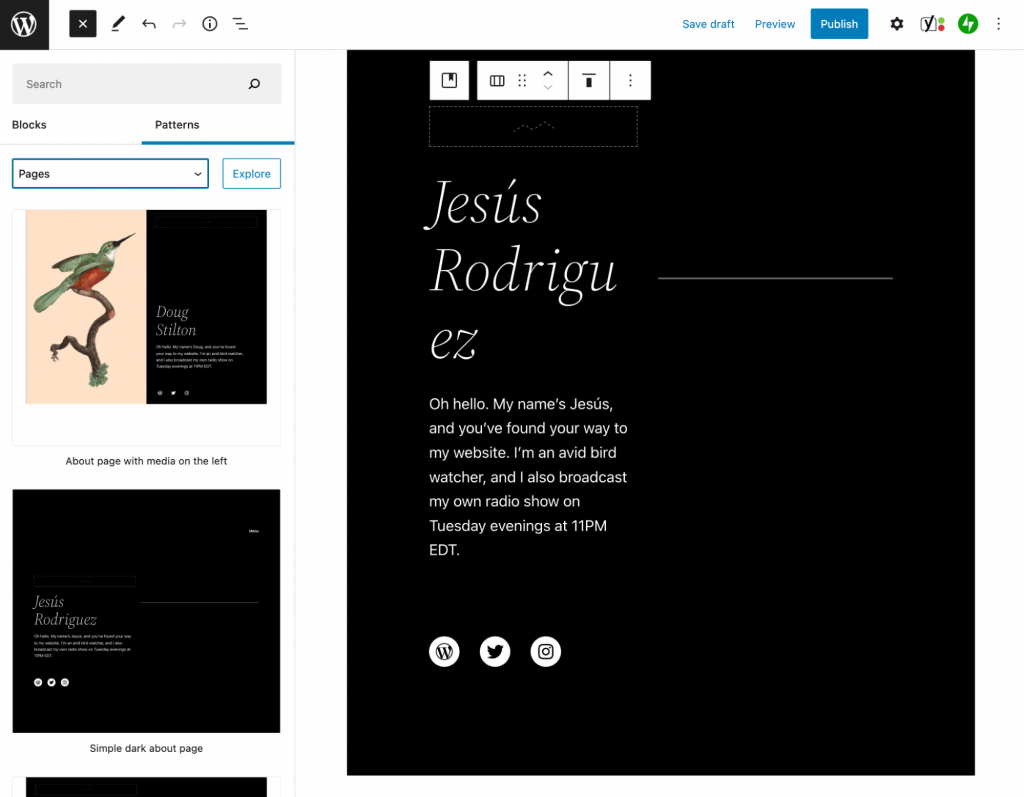Switch to the Blocks tab
Screen dimensions: 1024x797
(29, 125)
